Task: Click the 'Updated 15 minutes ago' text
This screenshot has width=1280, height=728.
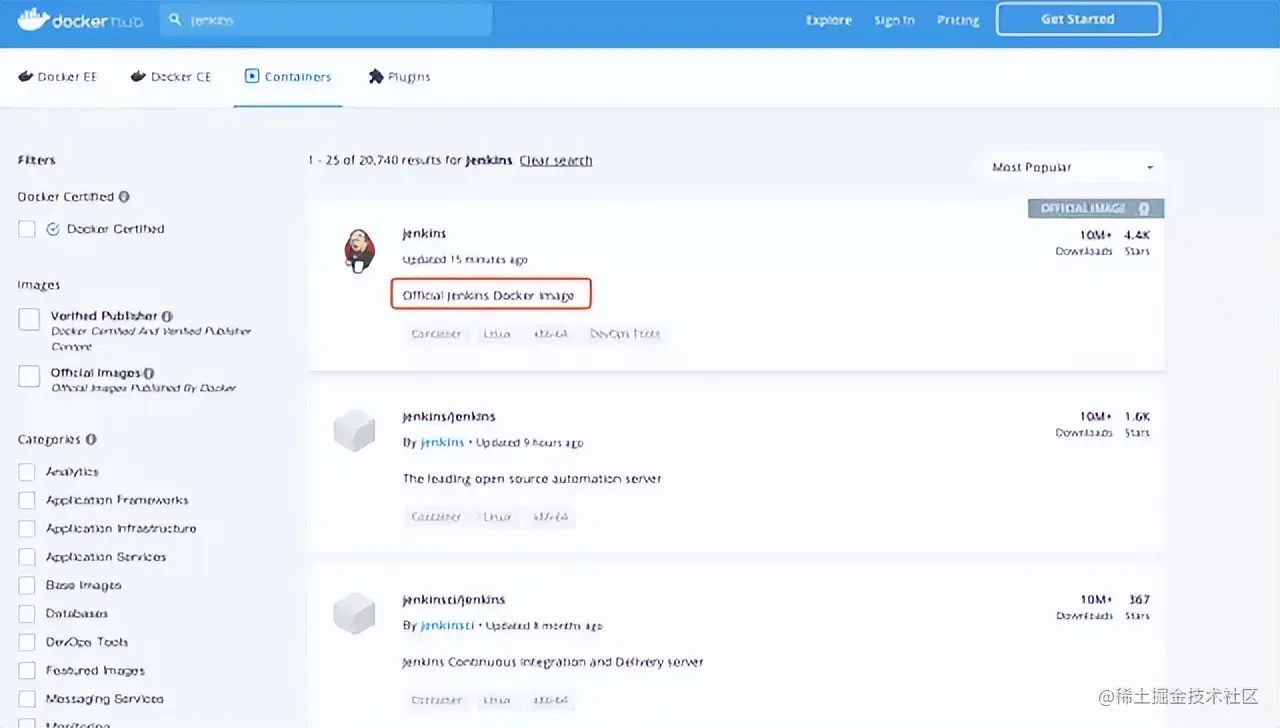Action: click(465, 260)
